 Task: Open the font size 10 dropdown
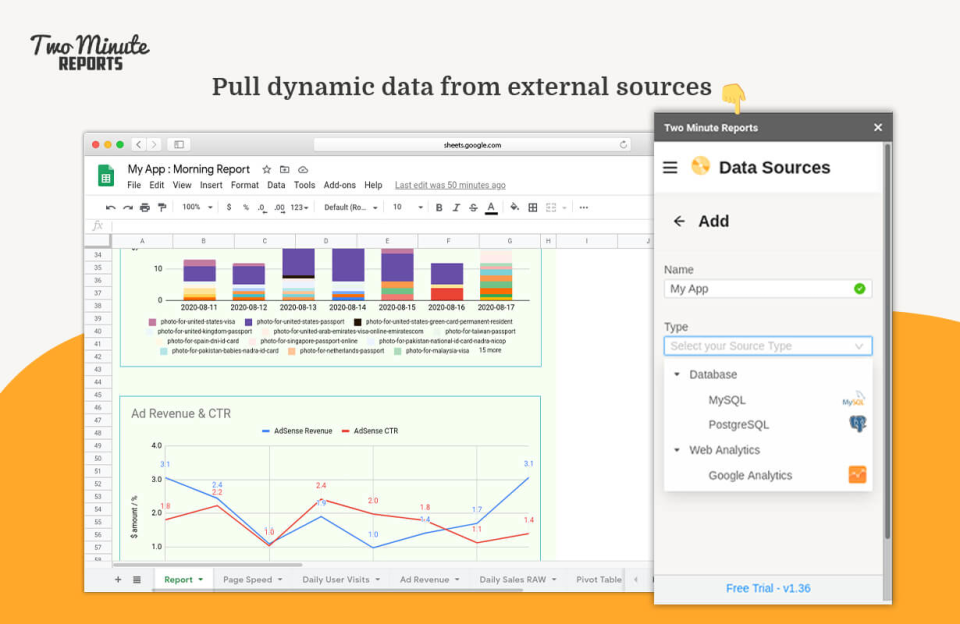pyautogui.click(x=408, y=208)
